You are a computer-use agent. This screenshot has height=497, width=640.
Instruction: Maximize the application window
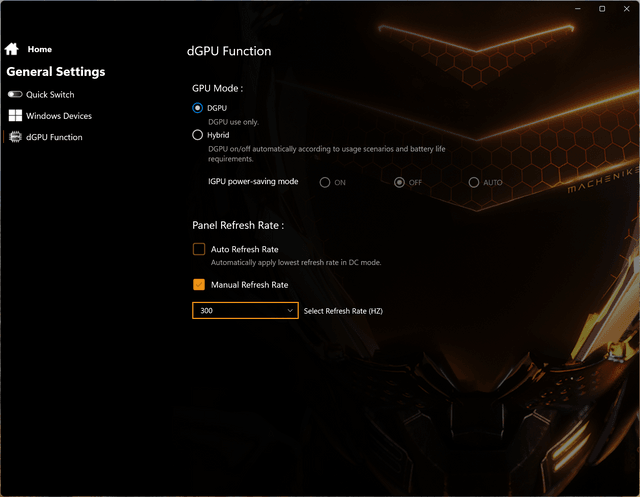coord(602,9)
